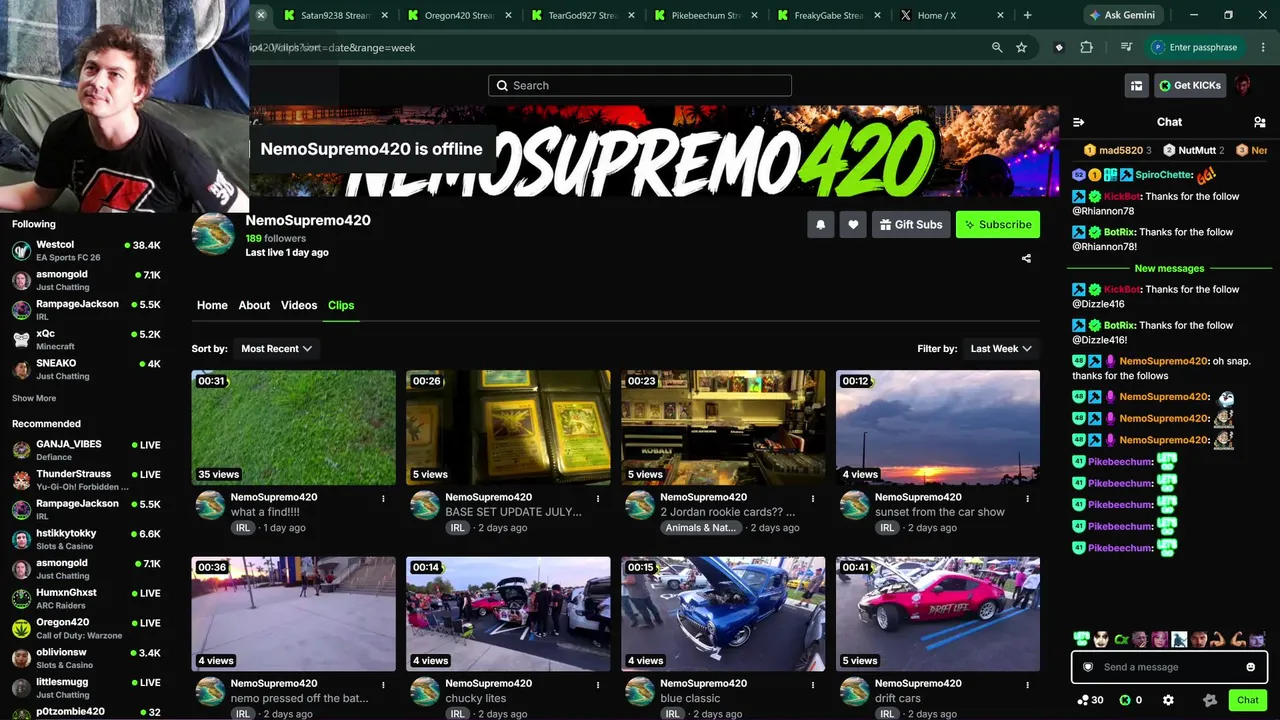
Task: Click the 'Let's go' emote in quick emotes
Action: (x=1081, y=639)
